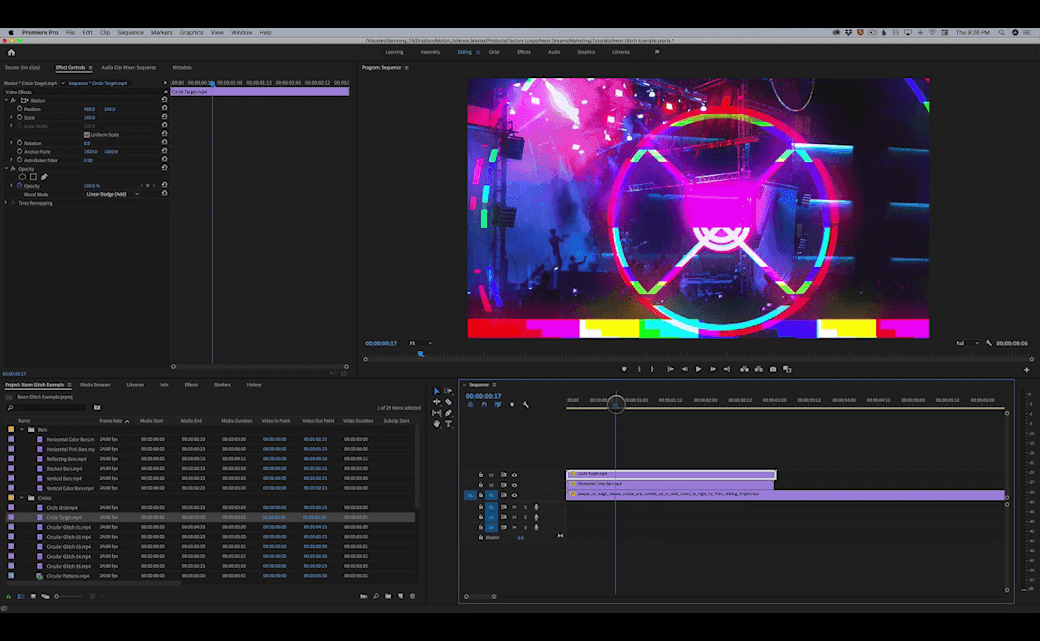Reset the Rotation parameter
The height and width of the screenshot is (641, 1040).
coord(164,143)
